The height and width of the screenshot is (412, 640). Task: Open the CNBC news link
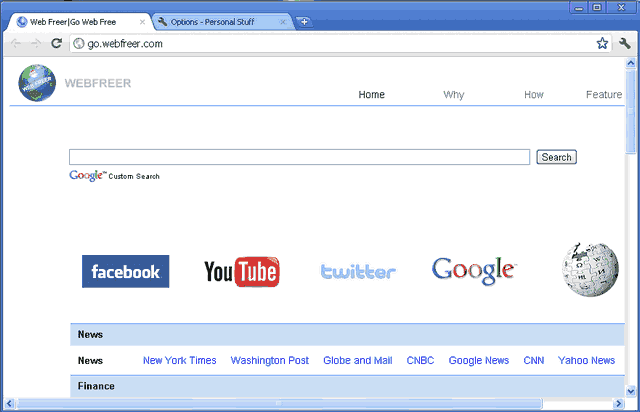pyautogui.click(x=420, y=361)
